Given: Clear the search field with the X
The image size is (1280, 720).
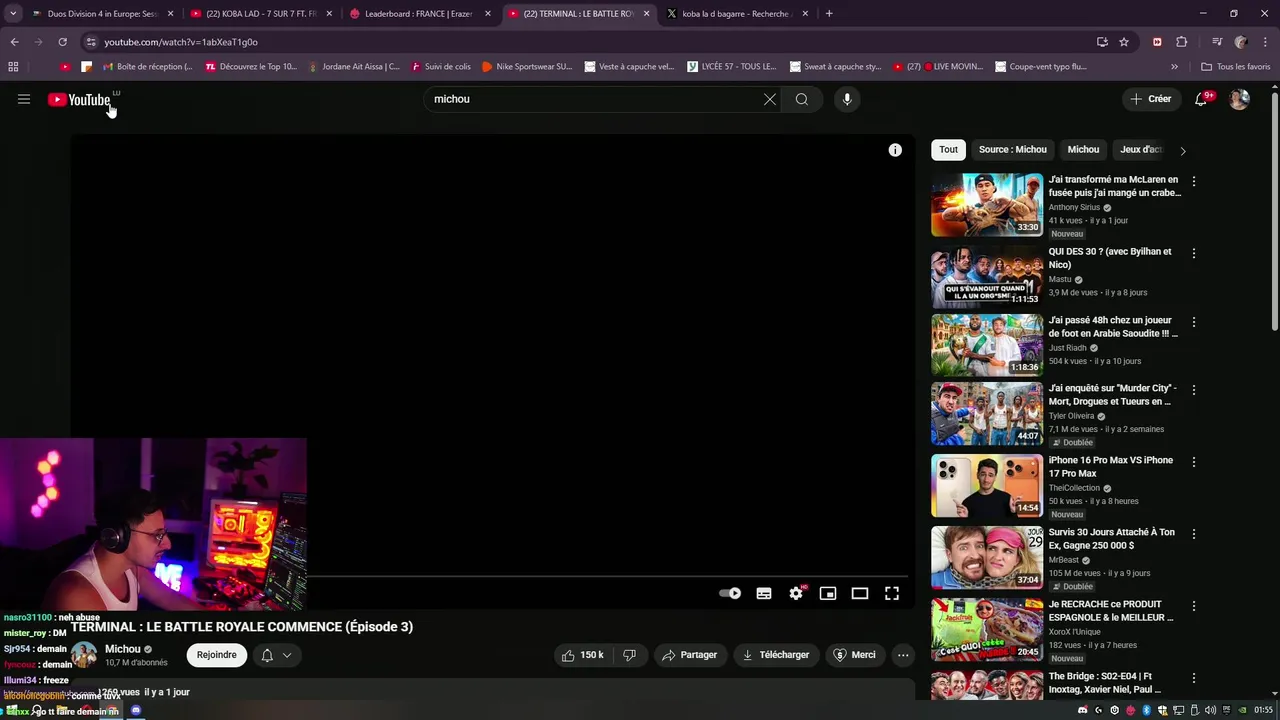Looking at the screenshot, I should click(770, 99).
